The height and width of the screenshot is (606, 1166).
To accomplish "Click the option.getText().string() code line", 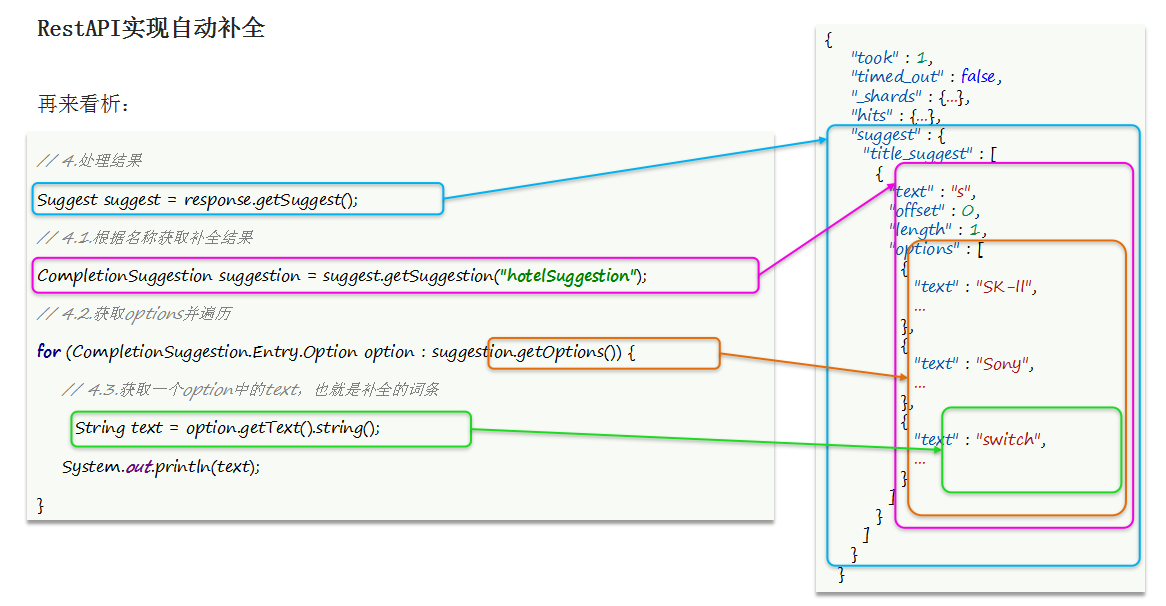I will pyautogui.click(x=228, y=428).
